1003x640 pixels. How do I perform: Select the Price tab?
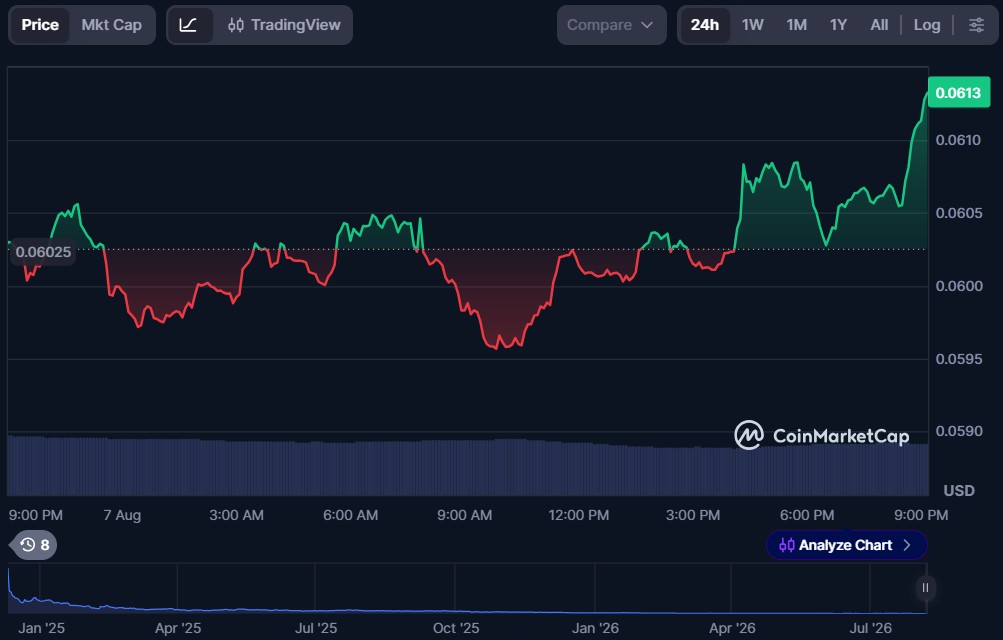pyautogui.click(x=40, y=25)
